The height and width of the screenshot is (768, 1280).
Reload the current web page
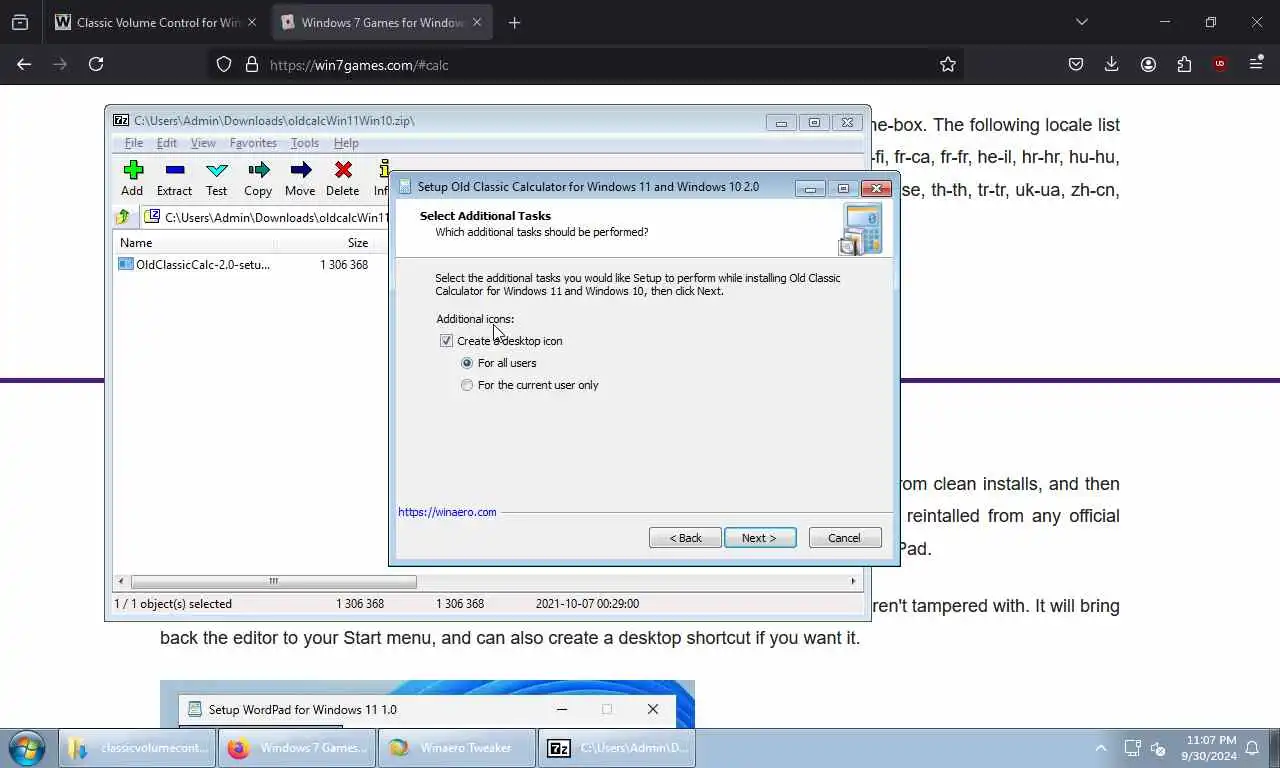click(96, 64)
